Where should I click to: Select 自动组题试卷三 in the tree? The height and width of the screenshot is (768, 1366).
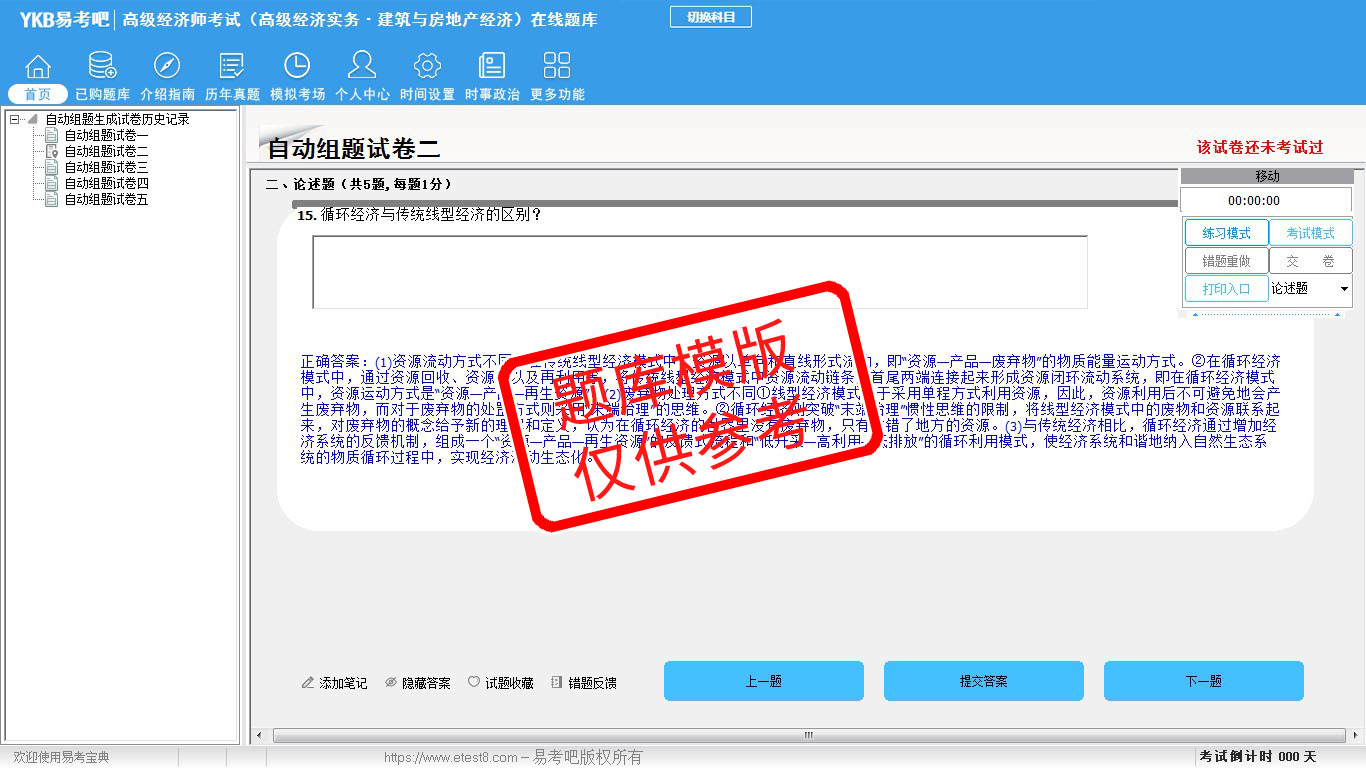coord(106,167)
